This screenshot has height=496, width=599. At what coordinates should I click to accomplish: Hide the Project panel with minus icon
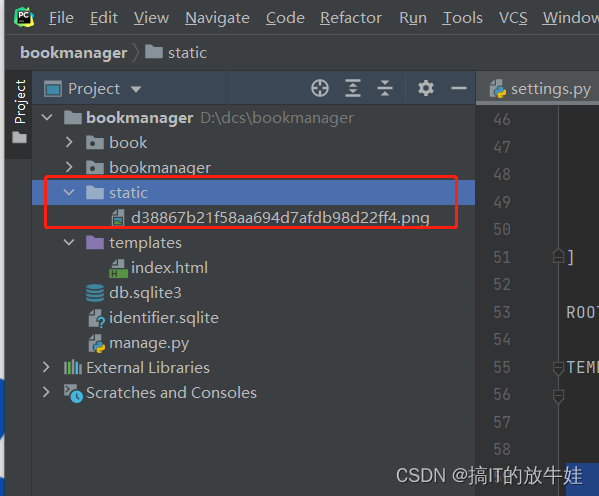click(x=458, y=88)
